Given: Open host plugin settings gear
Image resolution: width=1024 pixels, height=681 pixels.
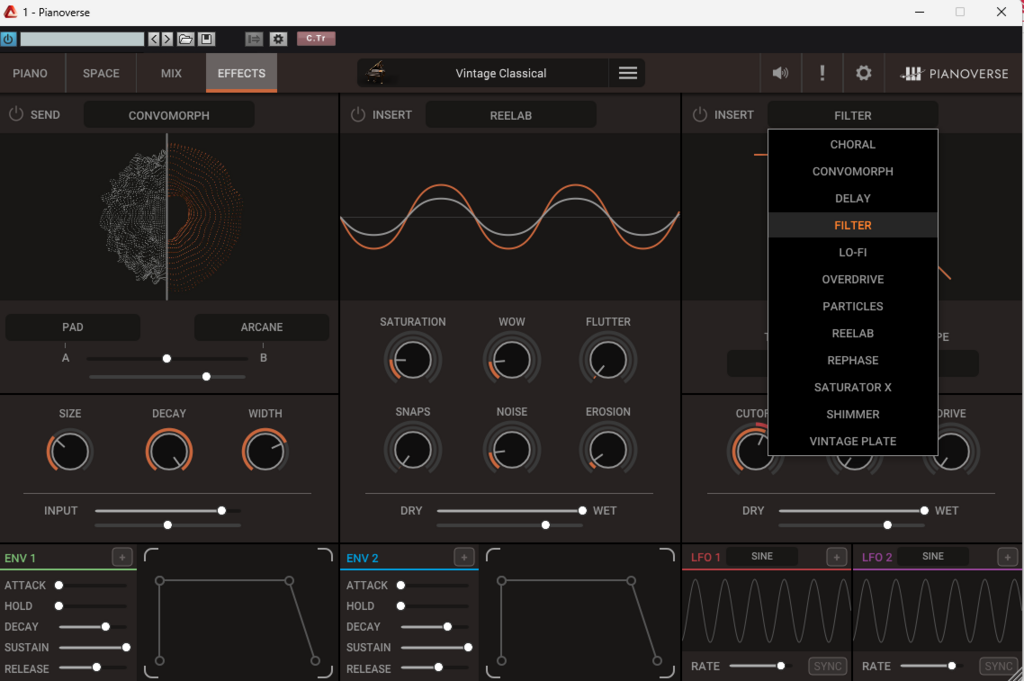Looking at the screenshot, I should (x=278, y=39).
